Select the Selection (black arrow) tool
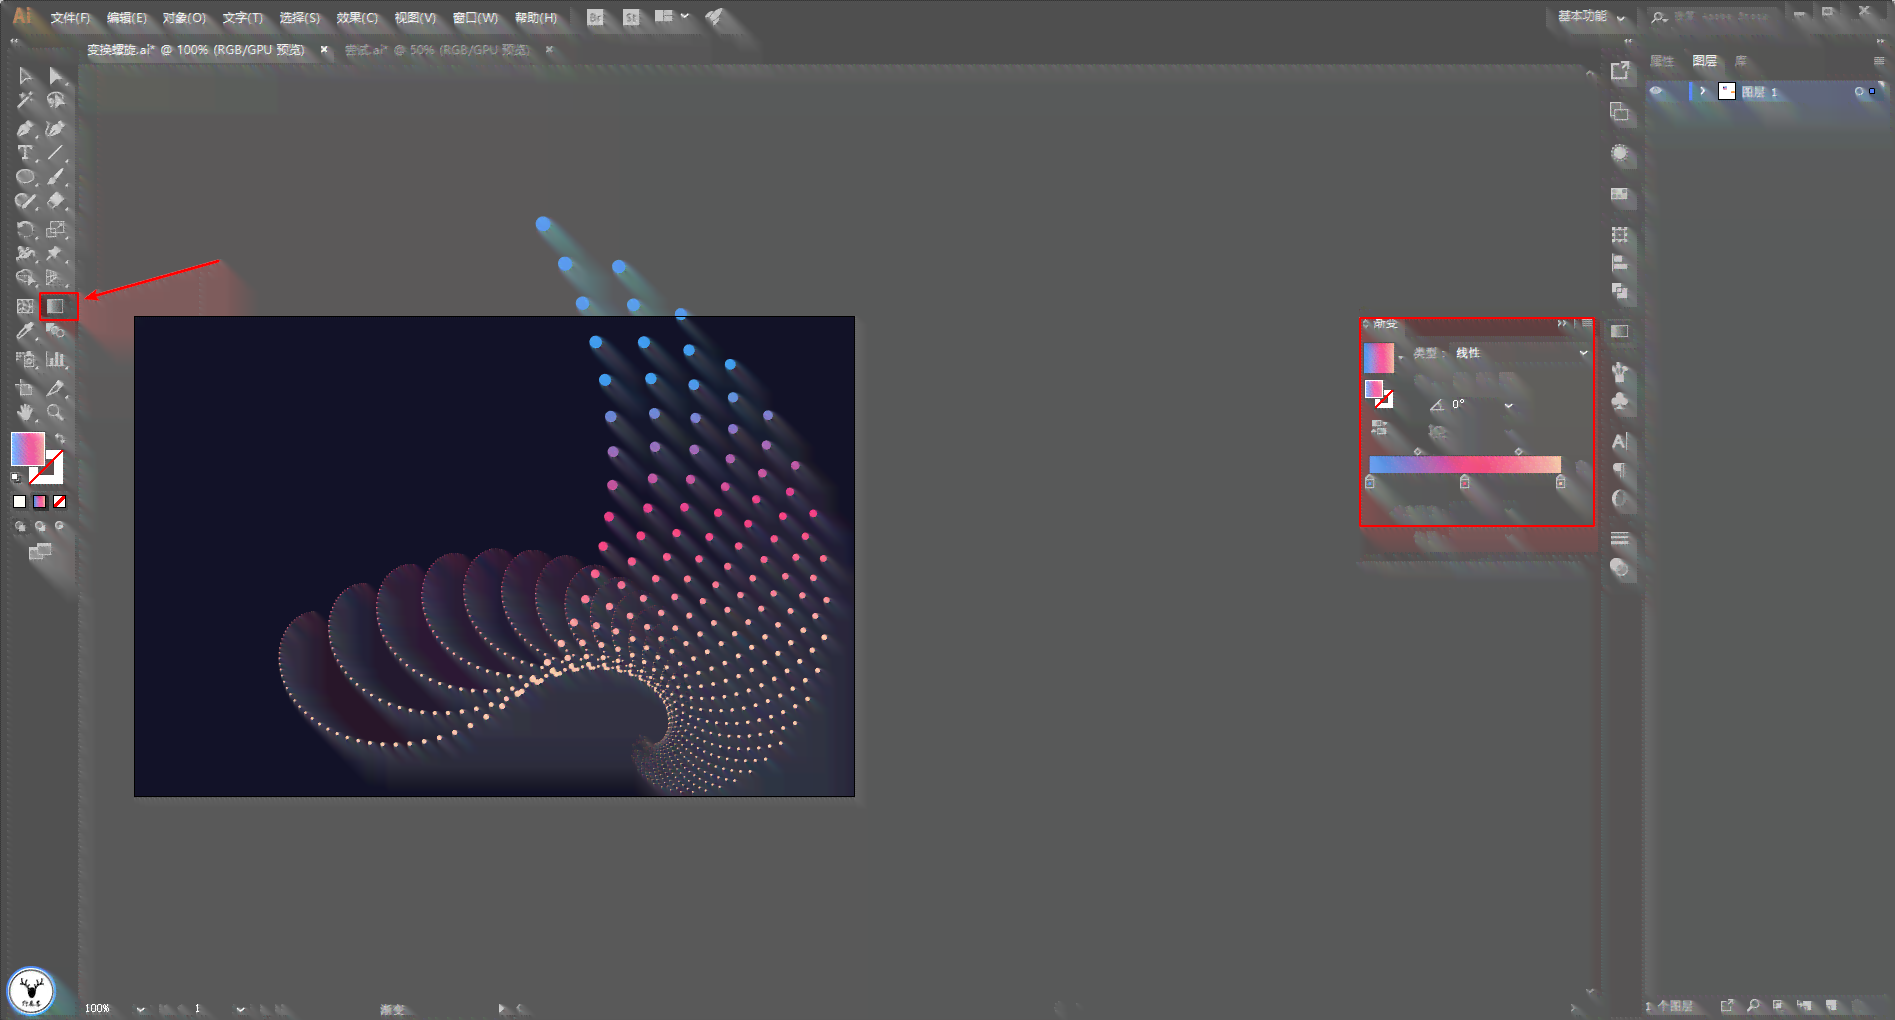The image size is (1895, 1020). coord(26,76)
